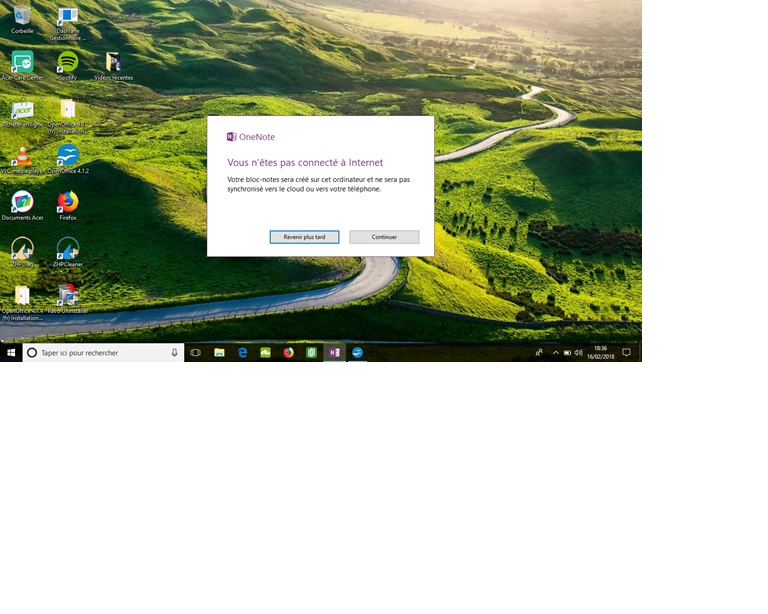
Task: Open Task View from the taskbar
Action: 195,353
